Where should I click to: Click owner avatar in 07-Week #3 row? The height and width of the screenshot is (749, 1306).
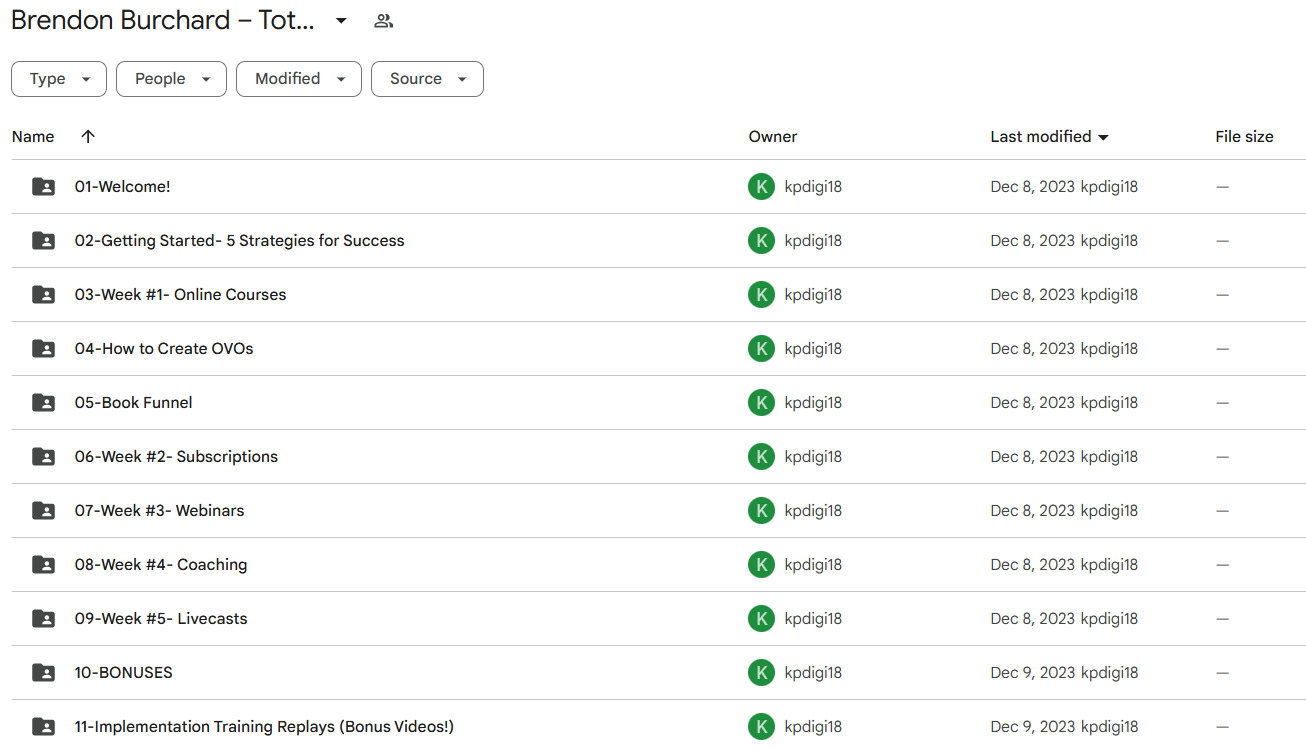coord(761,511)
